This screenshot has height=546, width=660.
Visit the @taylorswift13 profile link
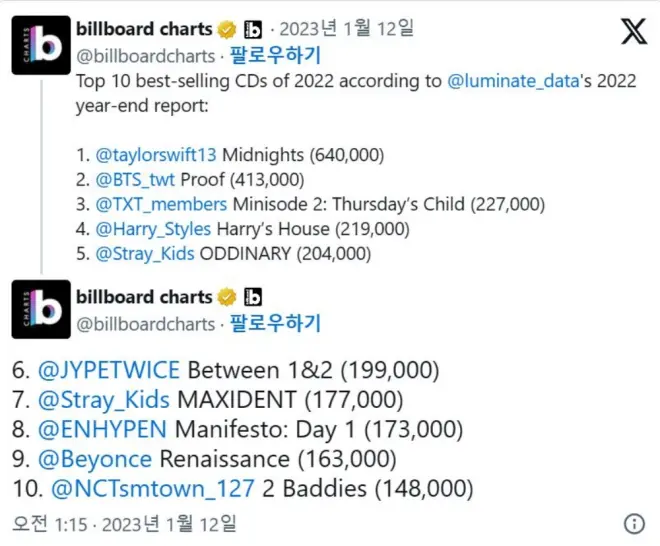[157, 155]
